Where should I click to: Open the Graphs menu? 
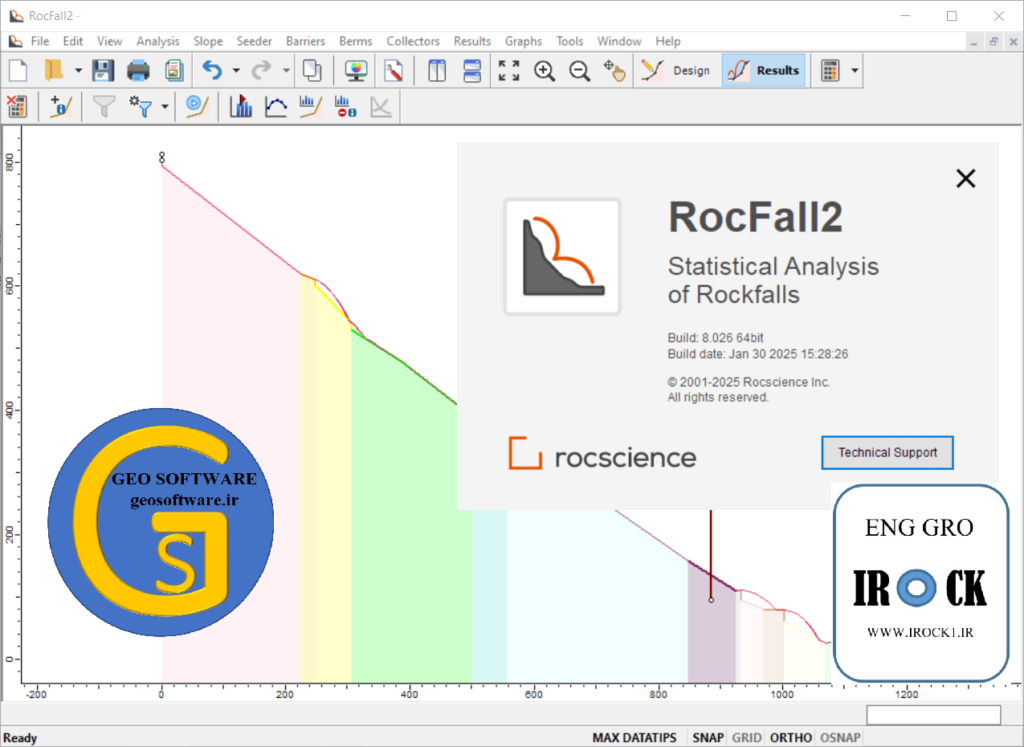point(523,41)
